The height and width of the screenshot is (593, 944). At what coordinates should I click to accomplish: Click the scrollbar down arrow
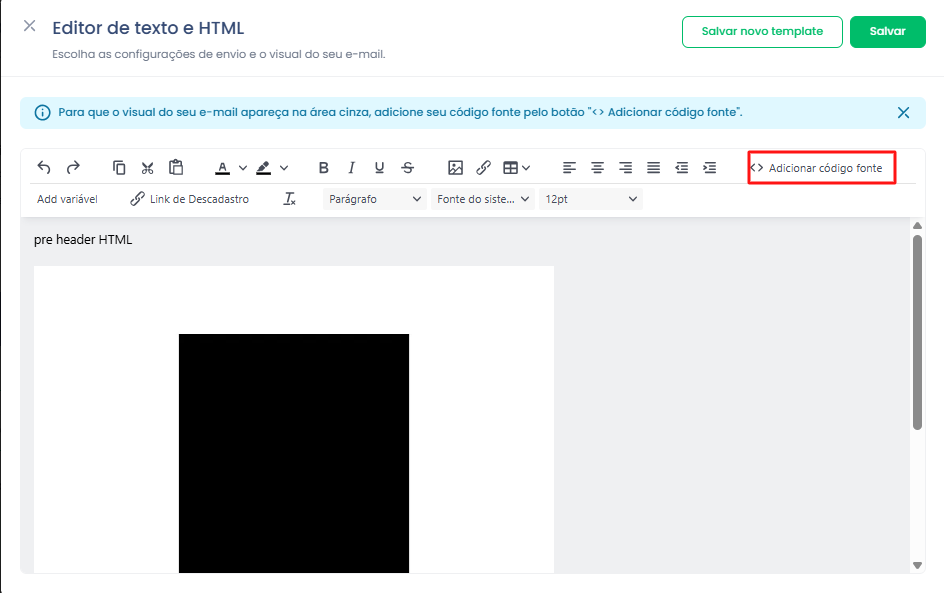coord(917,565)
